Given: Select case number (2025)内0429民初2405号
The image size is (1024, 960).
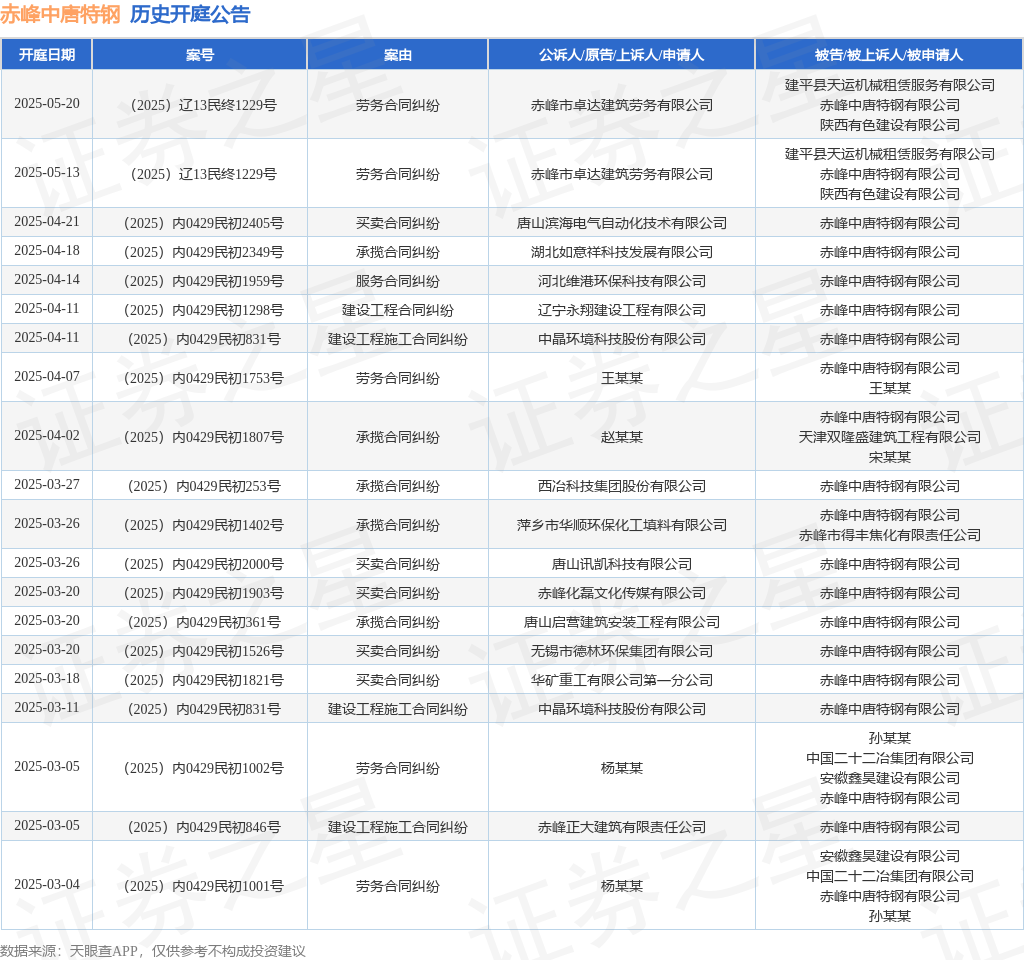Looking at the screenshot, I should click(x=204, y=223).
